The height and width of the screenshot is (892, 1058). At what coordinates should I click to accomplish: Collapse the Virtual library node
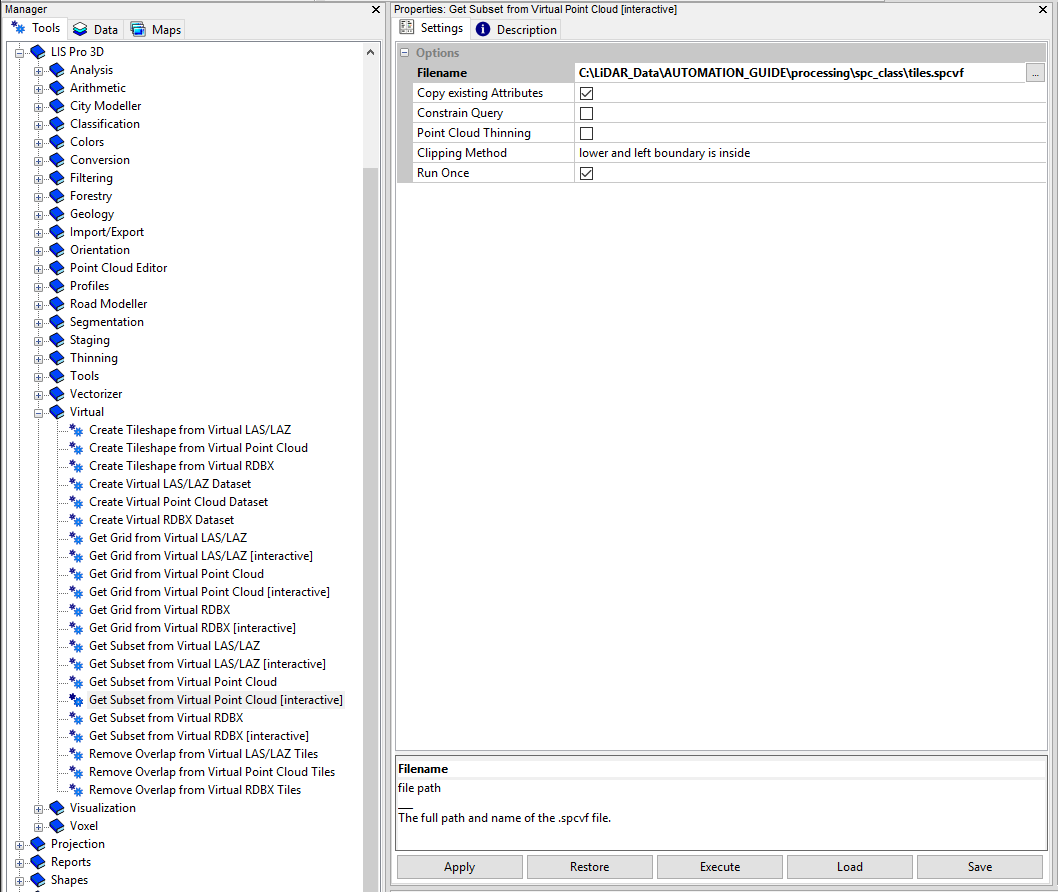39,412
